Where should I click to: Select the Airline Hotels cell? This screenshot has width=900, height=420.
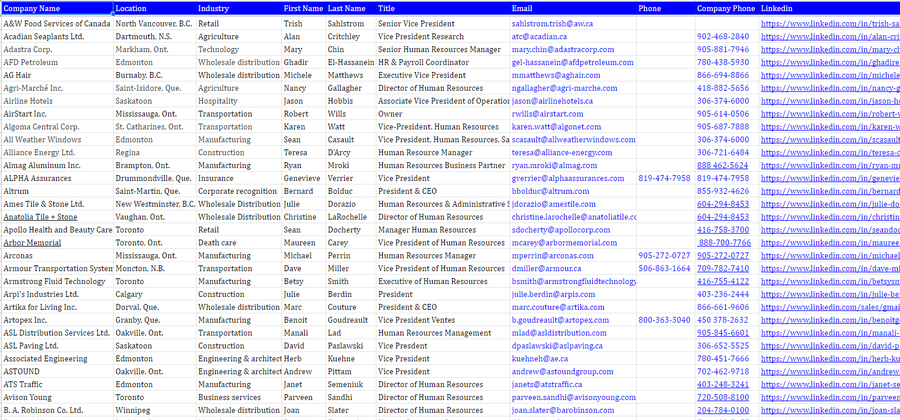pyautogui.click(x=57, y=101)
